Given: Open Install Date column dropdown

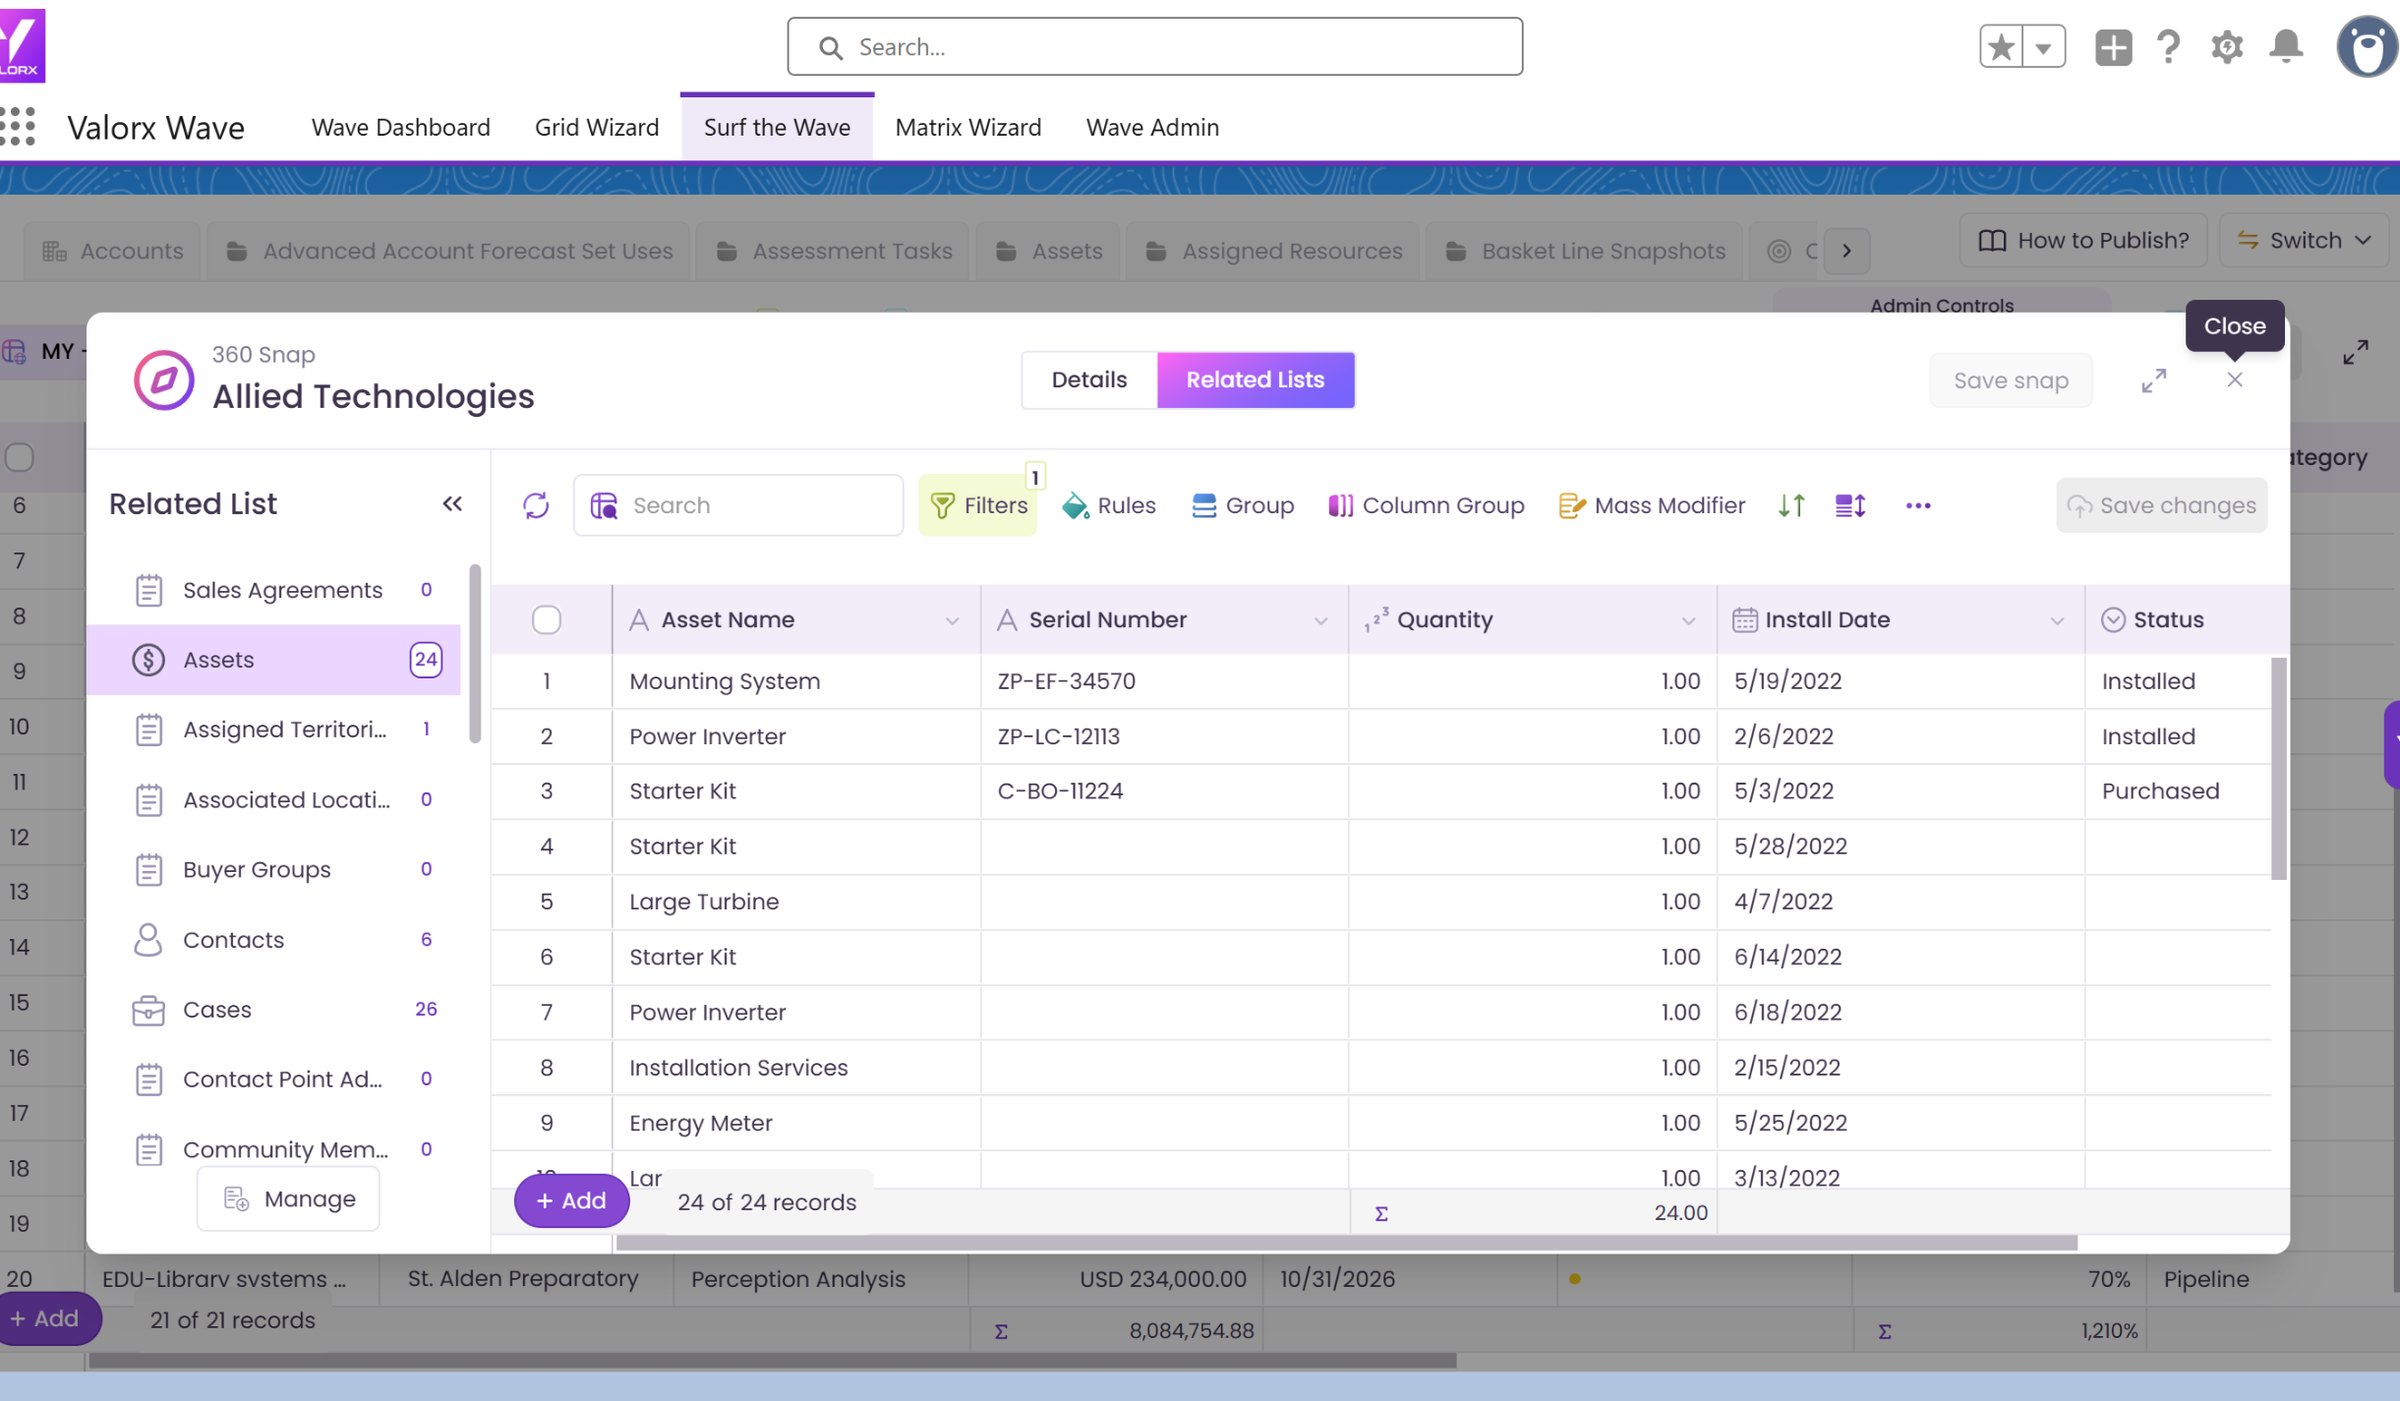Looking at the screenshot, I should [x=2056, y=621].
